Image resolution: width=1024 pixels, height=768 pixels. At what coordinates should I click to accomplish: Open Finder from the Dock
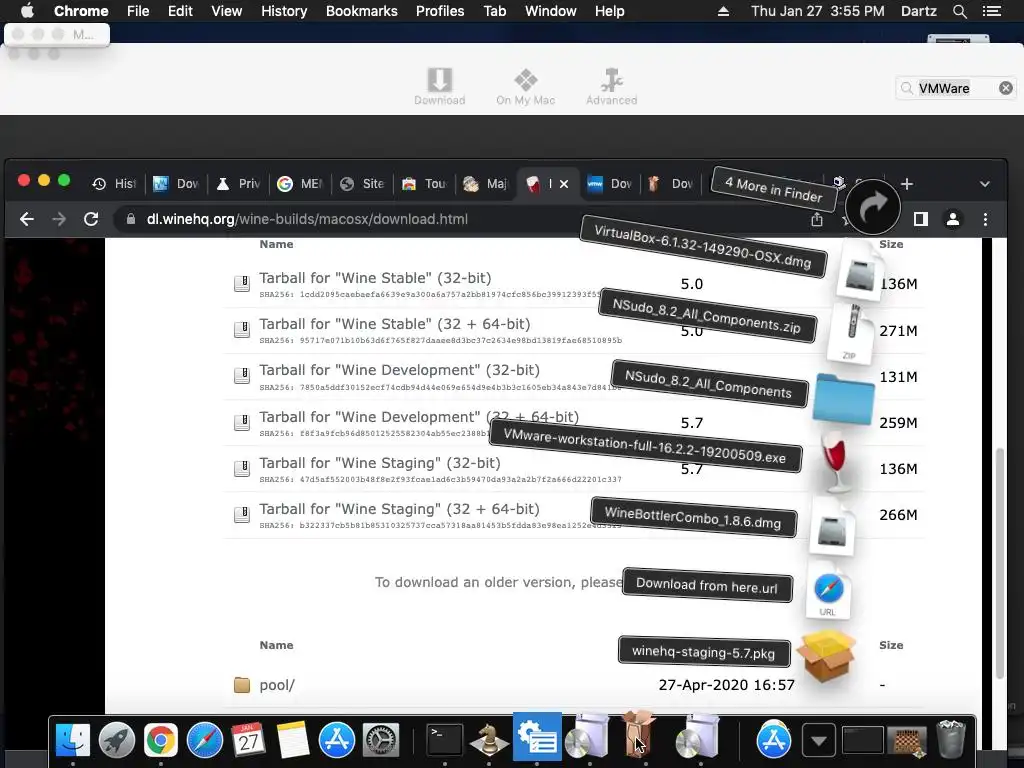click(x=72, y=740)
